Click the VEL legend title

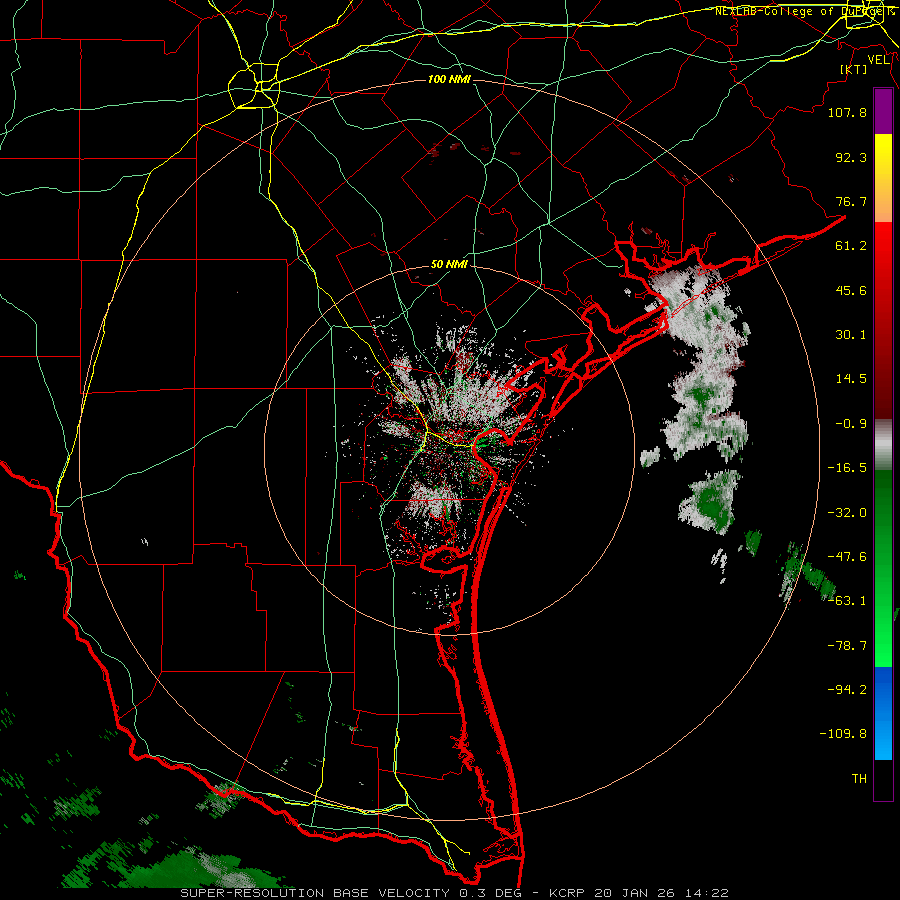[x=878, y=60]
